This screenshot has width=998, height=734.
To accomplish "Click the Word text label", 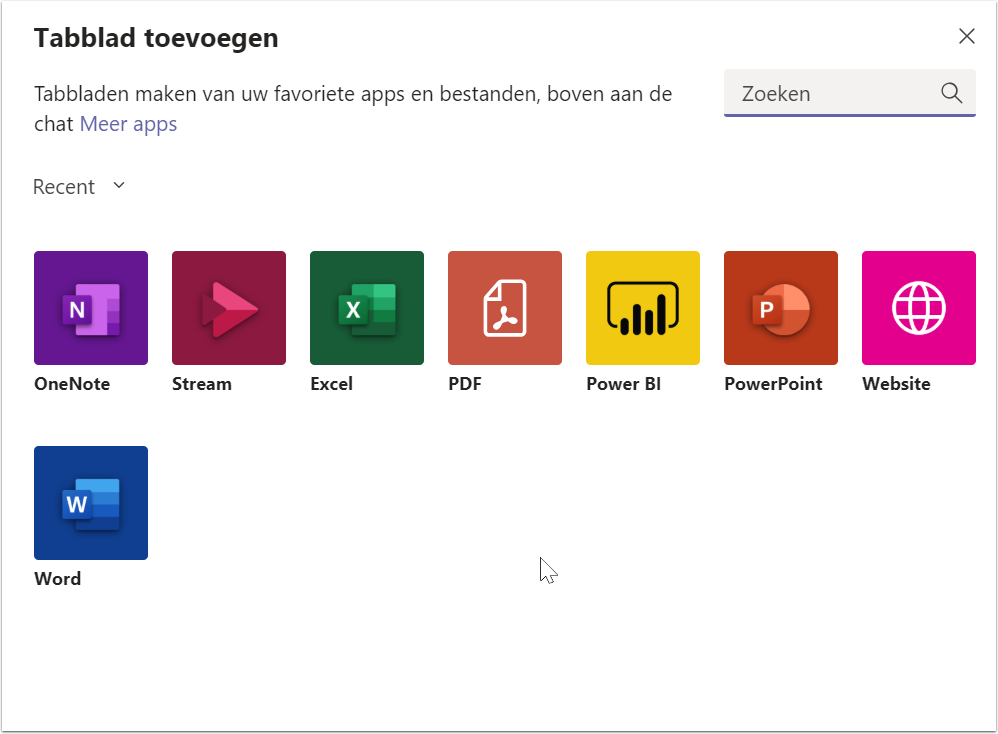I will coord(58,579).
